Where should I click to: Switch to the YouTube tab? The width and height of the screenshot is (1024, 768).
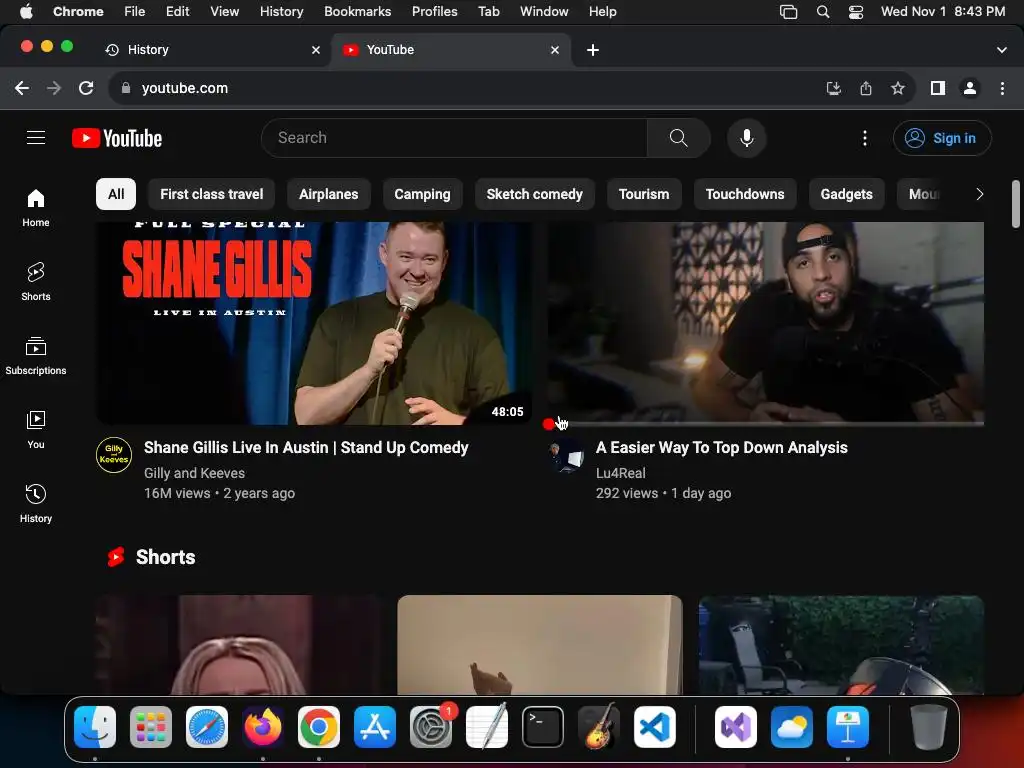[451, 50]
